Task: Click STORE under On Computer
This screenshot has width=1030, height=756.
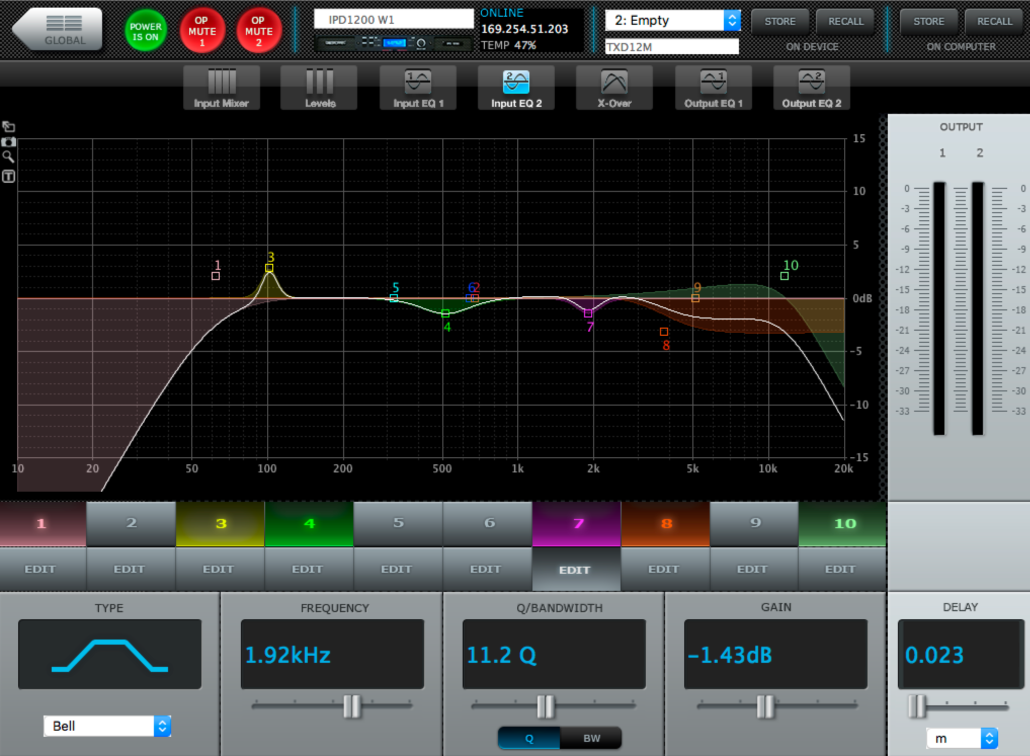Action: click(929, 22)
